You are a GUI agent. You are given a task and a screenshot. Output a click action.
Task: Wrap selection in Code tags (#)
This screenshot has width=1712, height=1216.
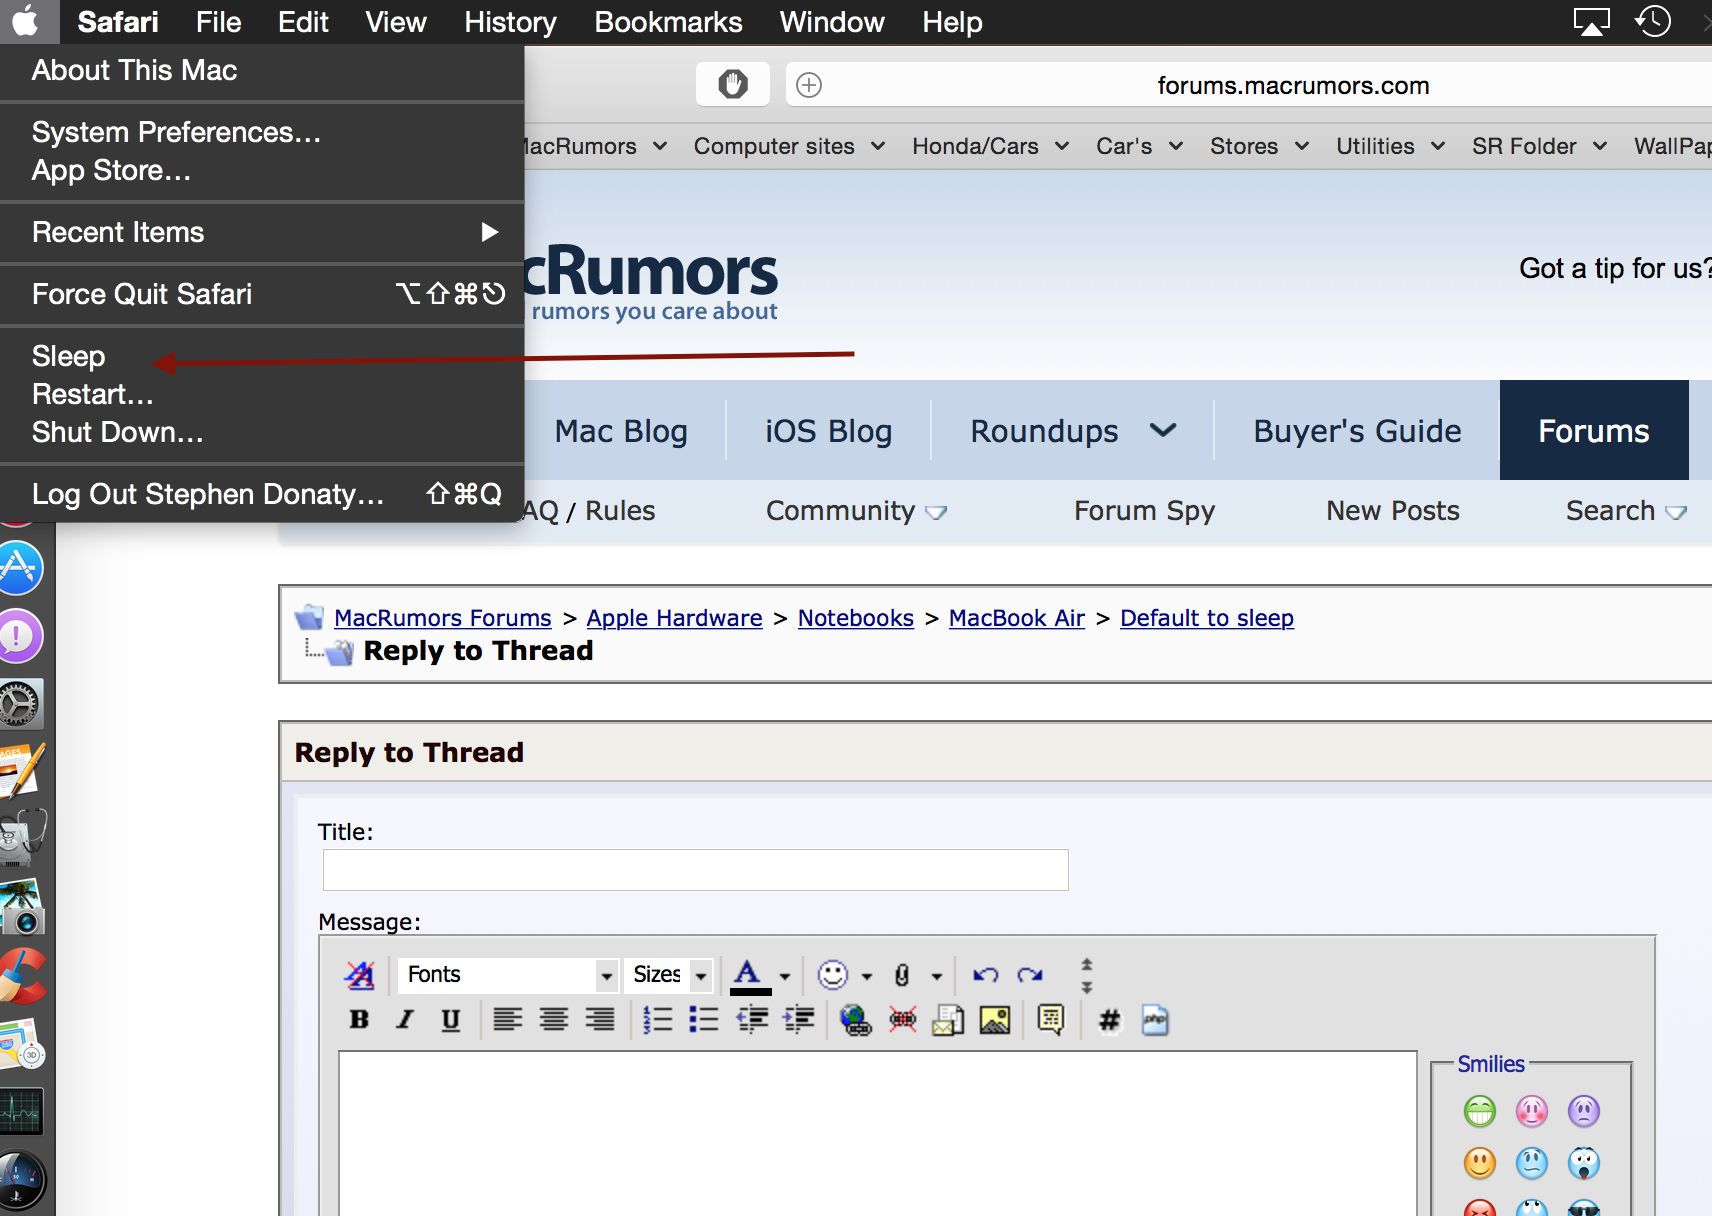pyautogui.click(x=1109, y=1019)
